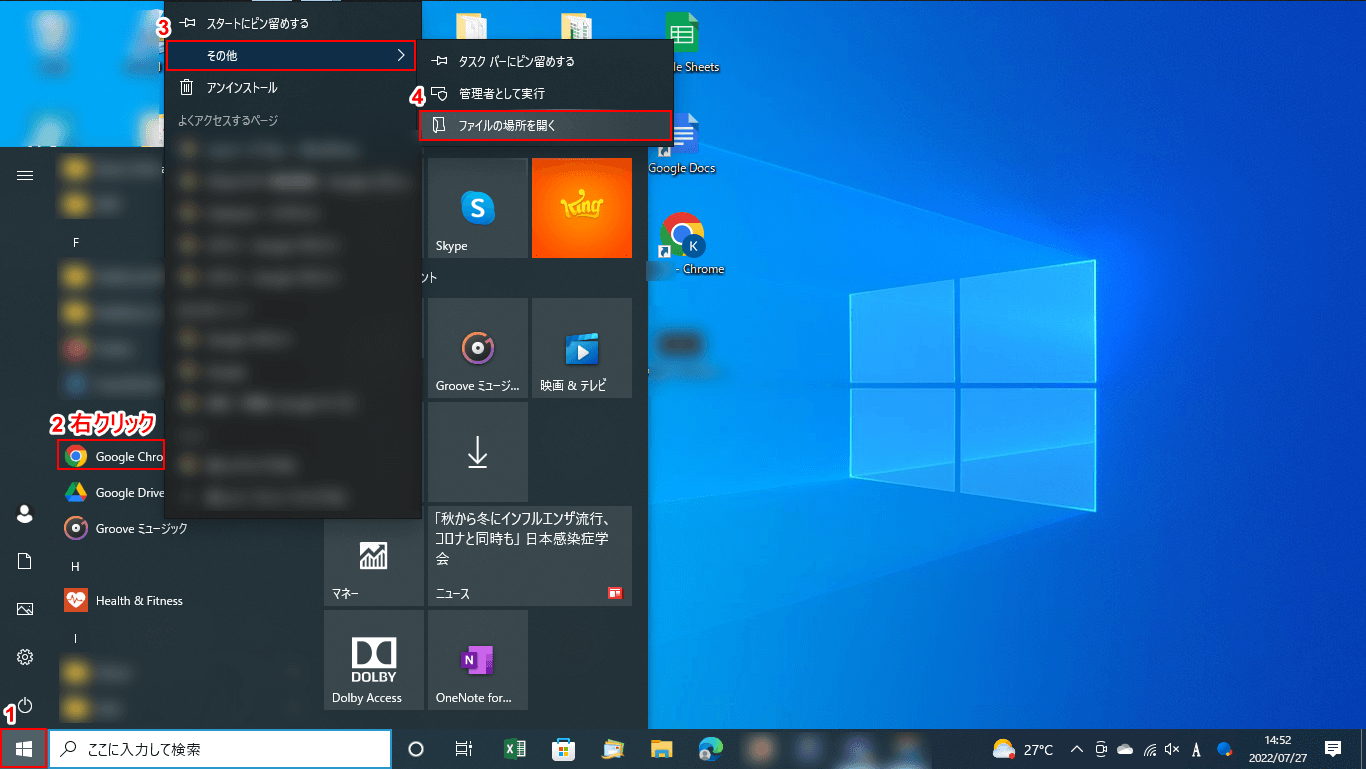The image size is (1366, 769).
Task: Open the Windows Start button
Action: coord(24,748)
